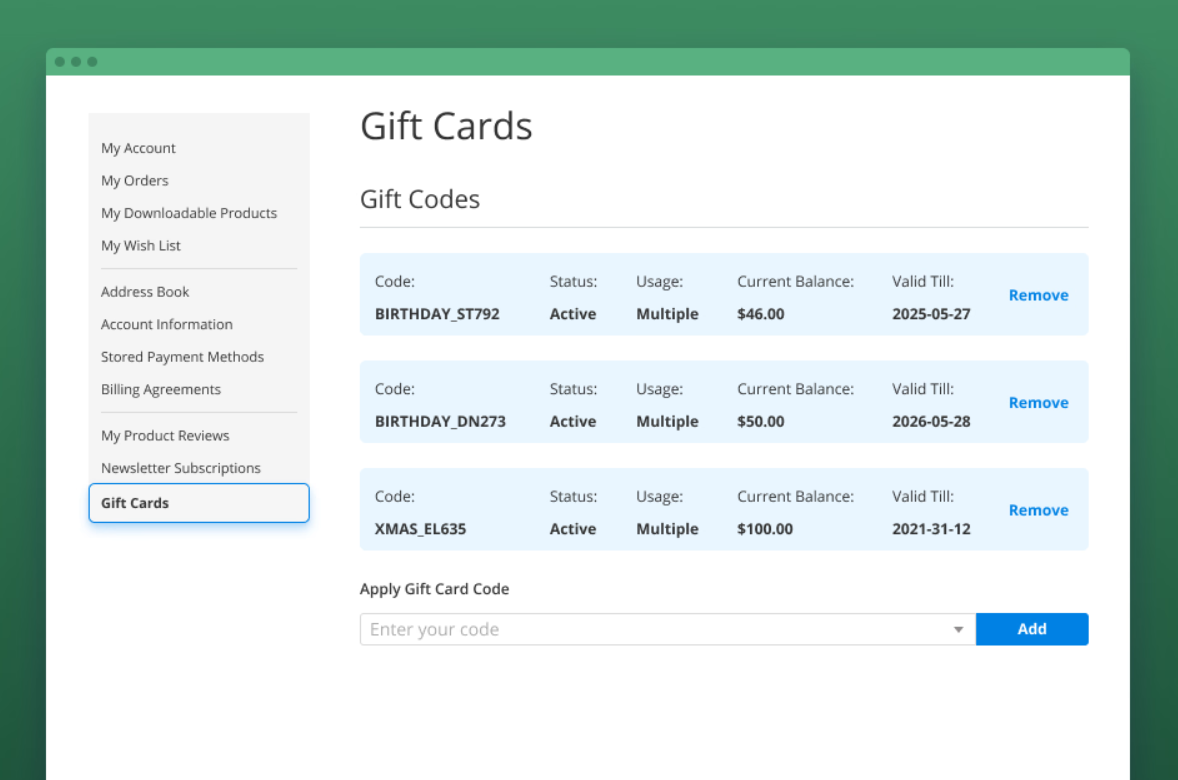Remove the BIRTHDAY_ST792 gift card
The height and width of the screenshot is (780, 1178).
[1038, 294]
